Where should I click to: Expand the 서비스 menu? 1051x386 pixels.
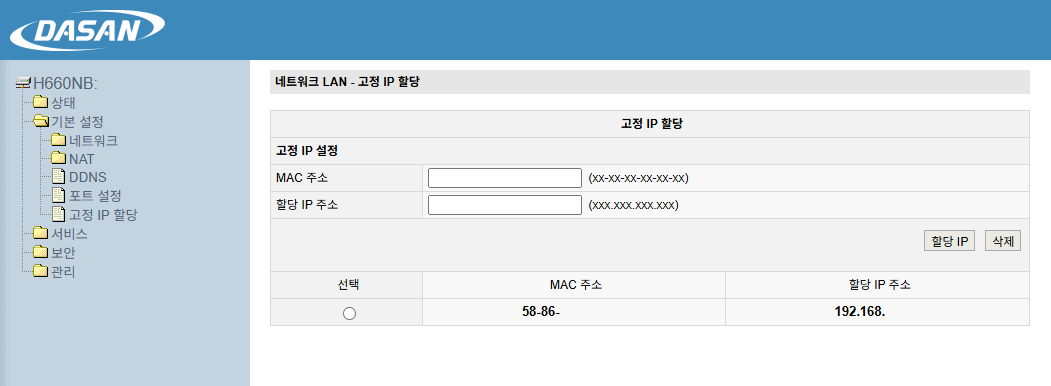pyautogui.click(x=70, y=235)
